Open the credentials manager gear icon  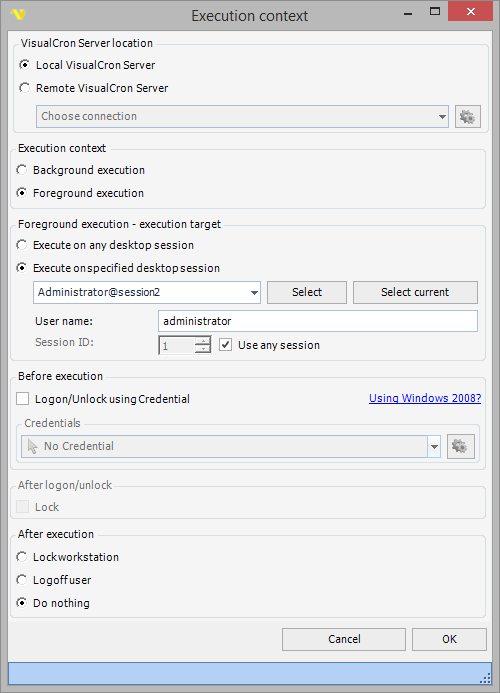460,446
